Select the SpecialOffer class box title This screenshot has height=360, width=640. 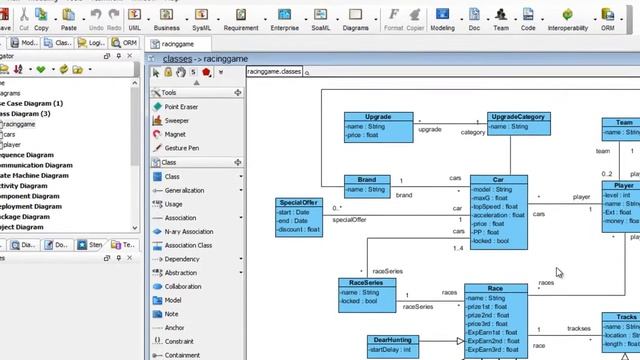pos(298,202)
